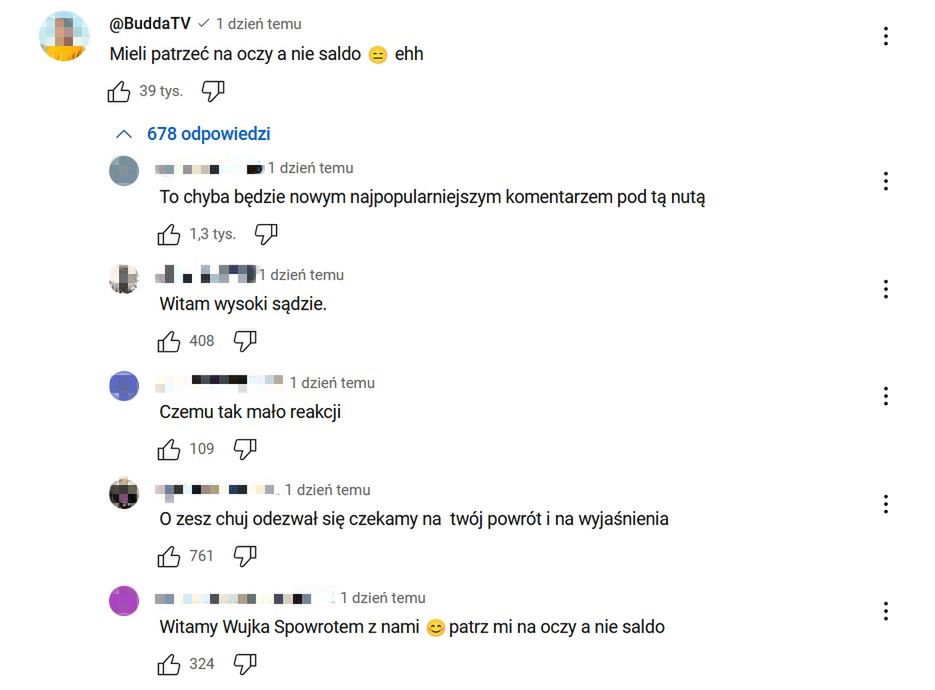The width and height of the screenshot is (935, 690).
Task: Dislike the 'Witam wysoki sądzie' reply
Action: 245,342
